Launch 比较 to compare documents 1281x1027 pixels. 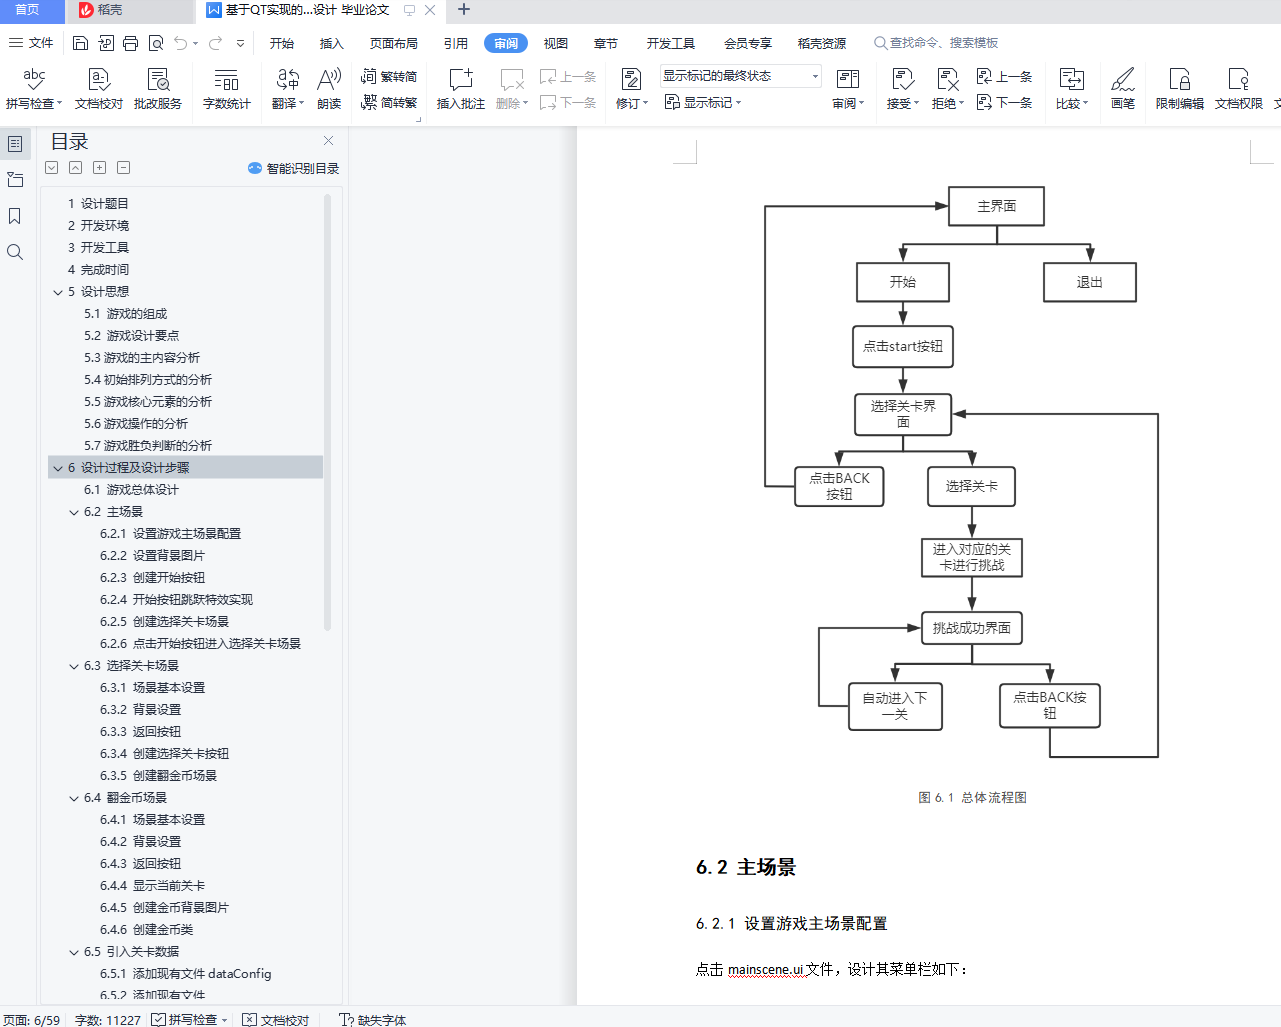point(1069,88)
